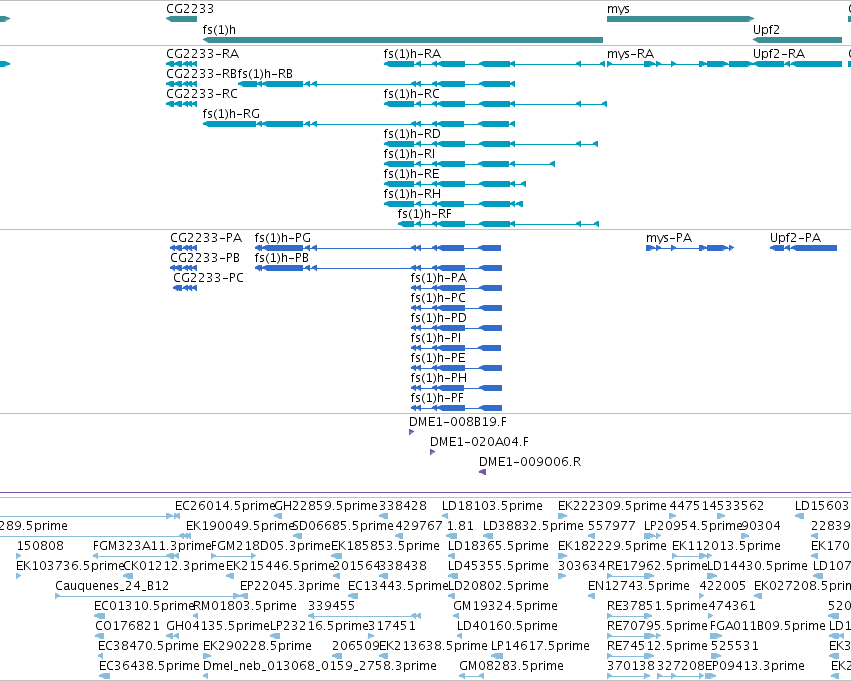Open protein label Upf2-PA
This screenshot has height=681, width=851.
795,238
